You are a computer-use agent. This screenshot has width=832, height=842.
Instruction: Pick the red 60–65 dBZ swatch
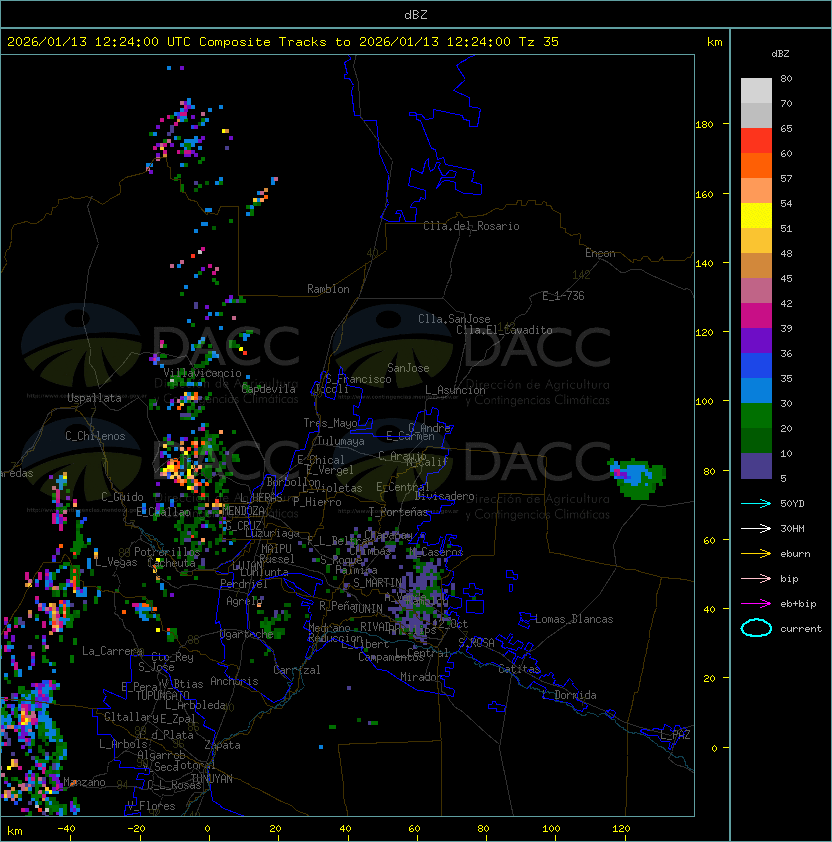[x=756, y=141]
